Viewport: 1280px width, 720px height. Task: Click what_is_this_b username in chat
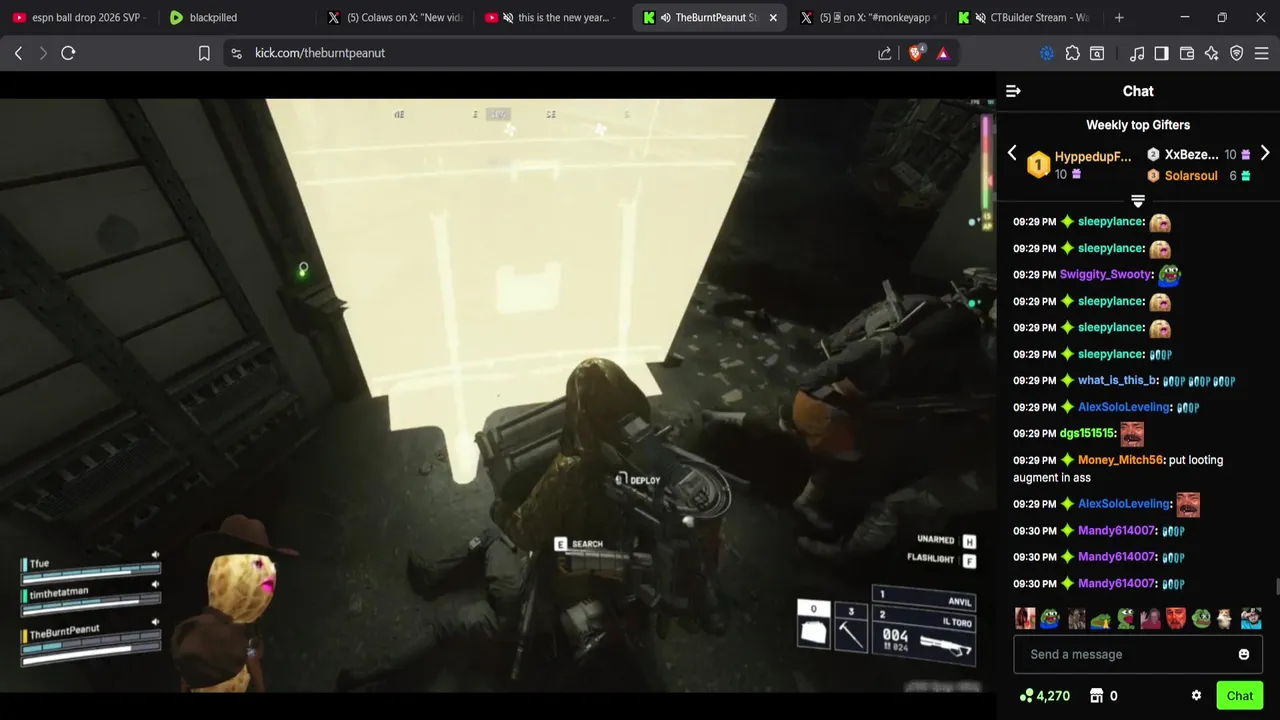1117,380
